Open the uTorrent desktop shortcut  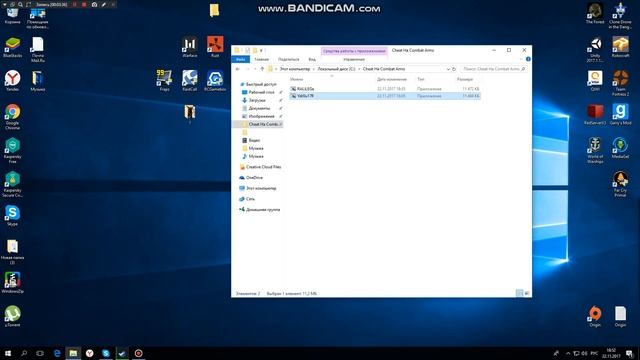click(x=12, y=316)
